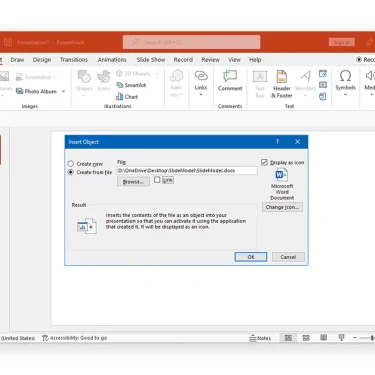Click the Slide Number ribbon icon
The height and width of the screenshot is (375, 375).
click(x=323, y=85)
